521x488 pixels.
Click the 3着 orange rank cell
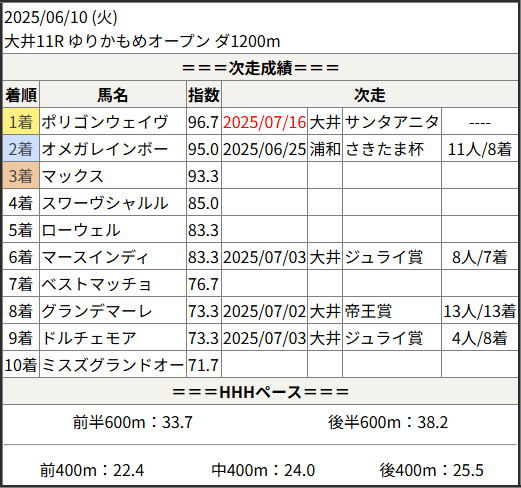click(x=21, y=176)
